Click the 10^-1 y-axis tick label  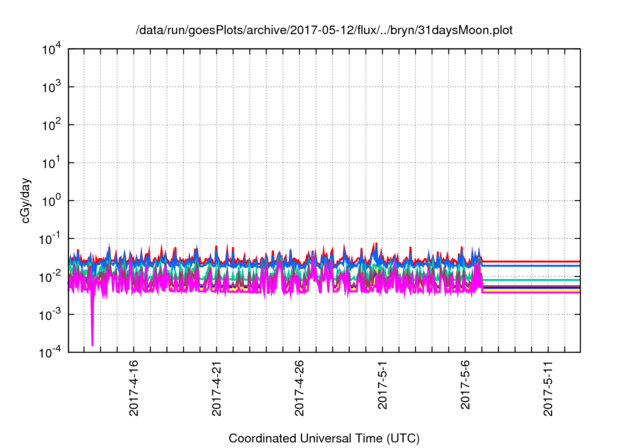[52, 238]
